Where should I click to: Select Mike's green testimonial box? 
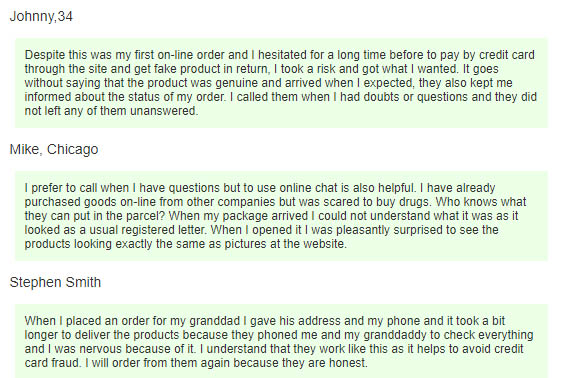[x=281, y=216]
